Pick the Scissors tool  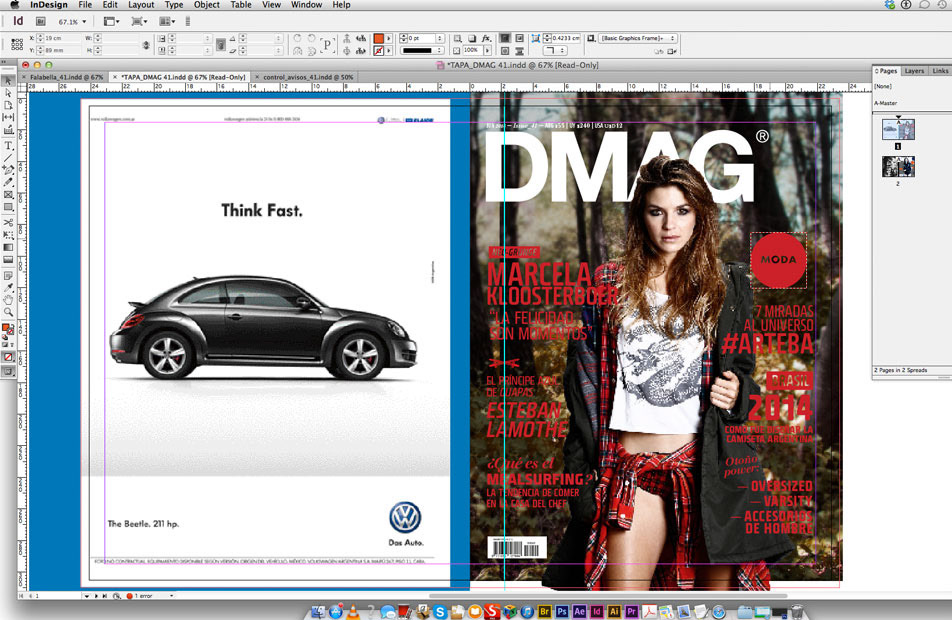9,222
